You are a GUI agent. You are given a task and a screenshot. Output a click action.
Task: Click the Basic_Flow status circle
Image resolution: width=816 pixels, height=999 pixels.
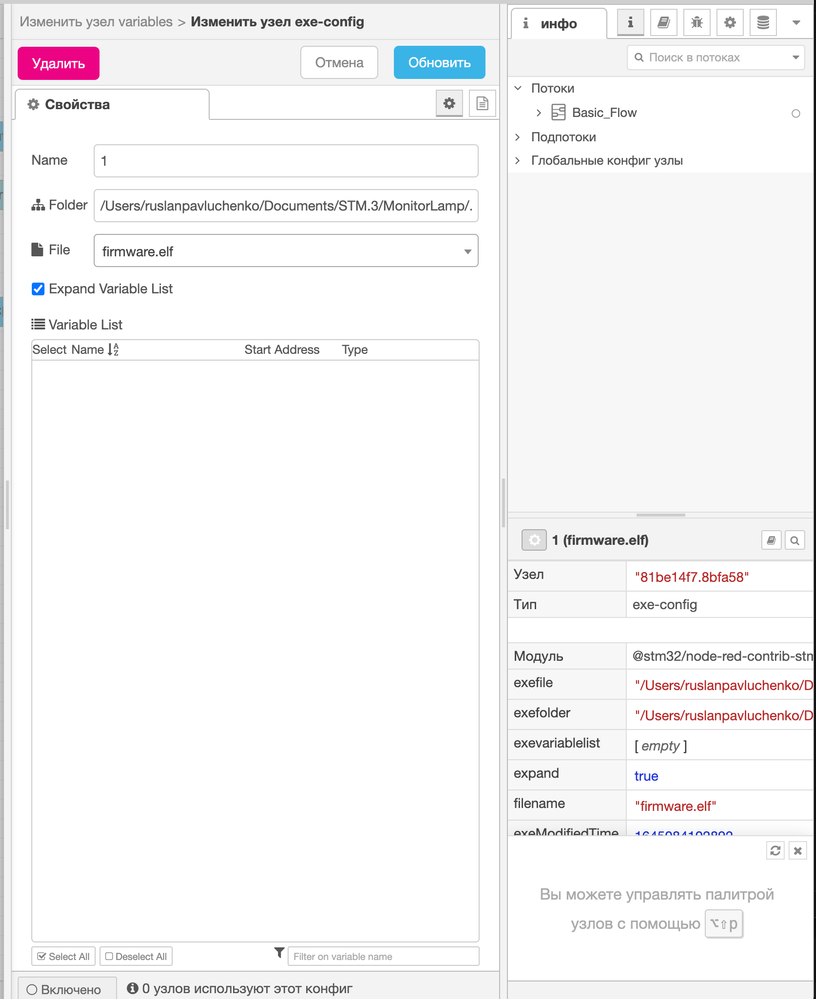[x=796, y=113]
